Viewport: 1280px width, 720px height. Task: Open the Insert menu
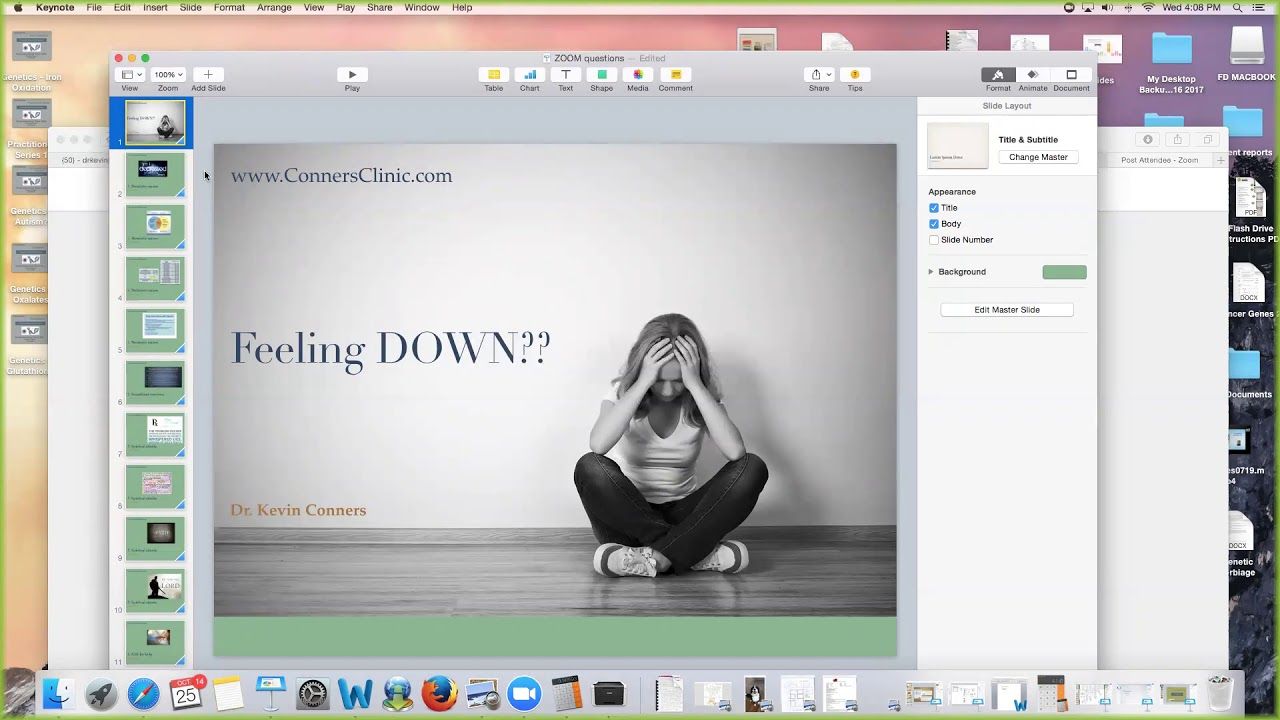pyautogui.click(x=155, y=7)
